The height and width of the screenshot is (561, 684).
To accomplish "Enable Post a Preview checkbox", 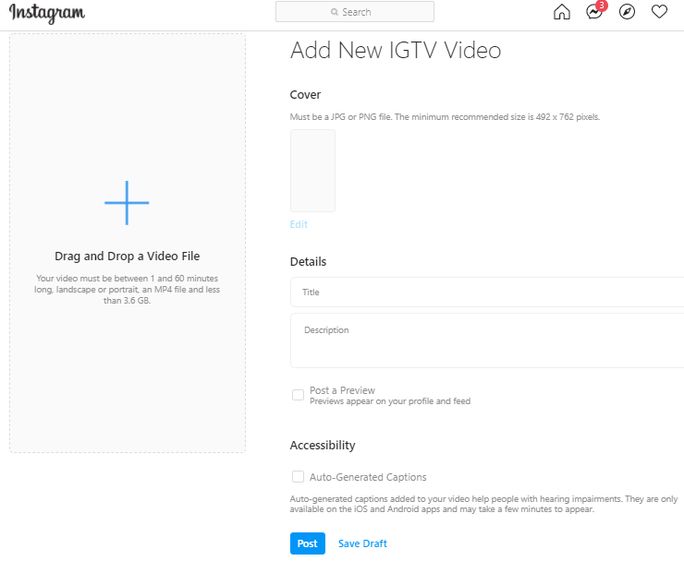I will [x=298, y=395].
